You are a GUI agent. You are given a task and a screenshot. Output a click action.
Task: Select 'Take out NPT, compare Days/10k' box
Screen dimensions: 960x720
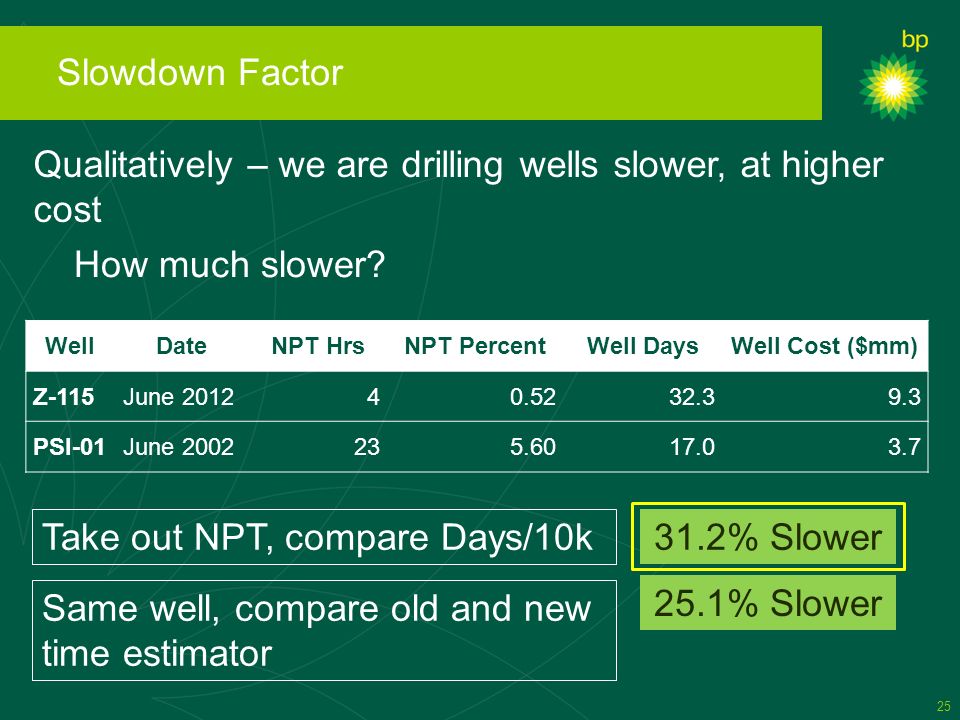click(324, 537)
